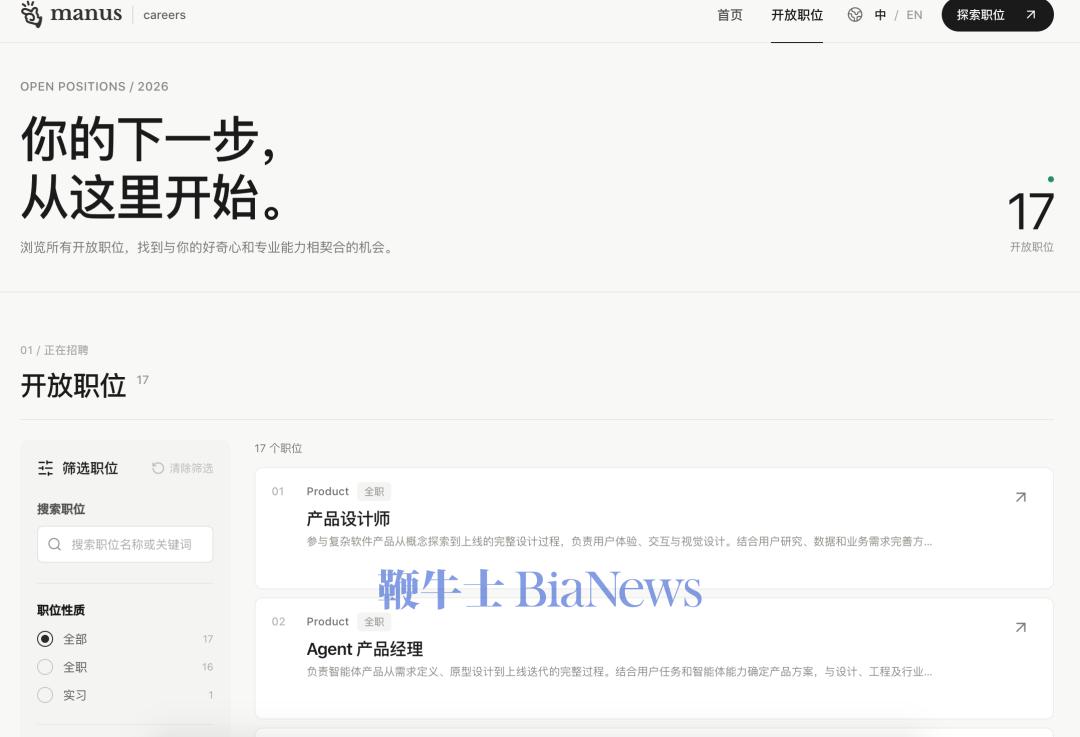This screenshot has width=1080, height=737.
Task: Click the OPEN POSITIONS / 2026 text
Action: coord(94,87)
